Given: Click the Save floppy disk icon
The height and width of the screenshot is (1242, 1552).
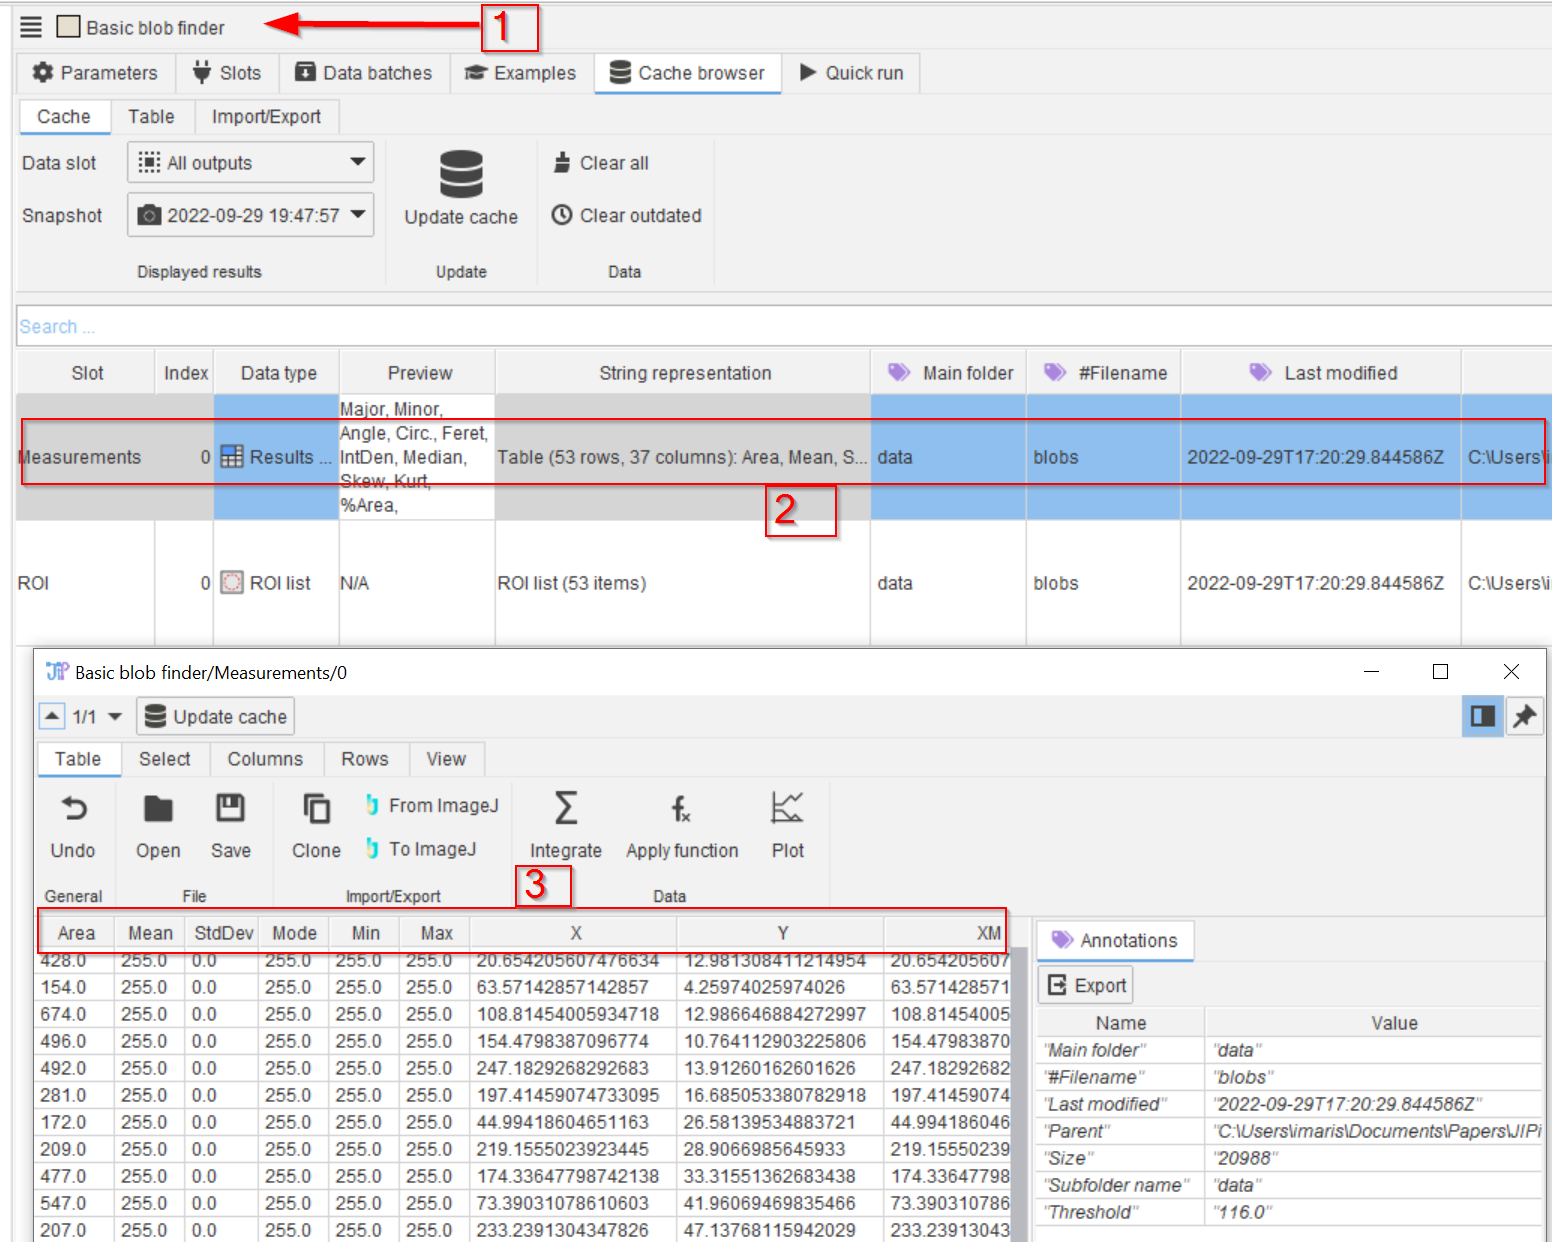Looking at the screenshot, I should tap(230, 808).
